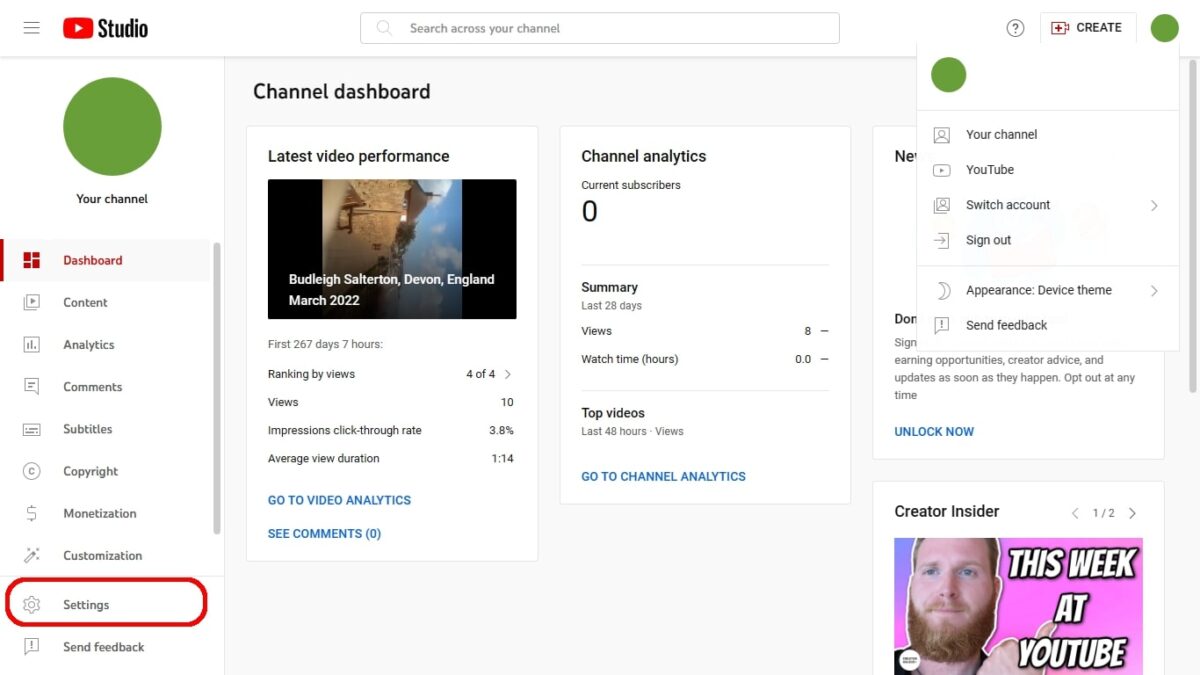Open the SEE COMMENTS (0) link

pos(324,534)
